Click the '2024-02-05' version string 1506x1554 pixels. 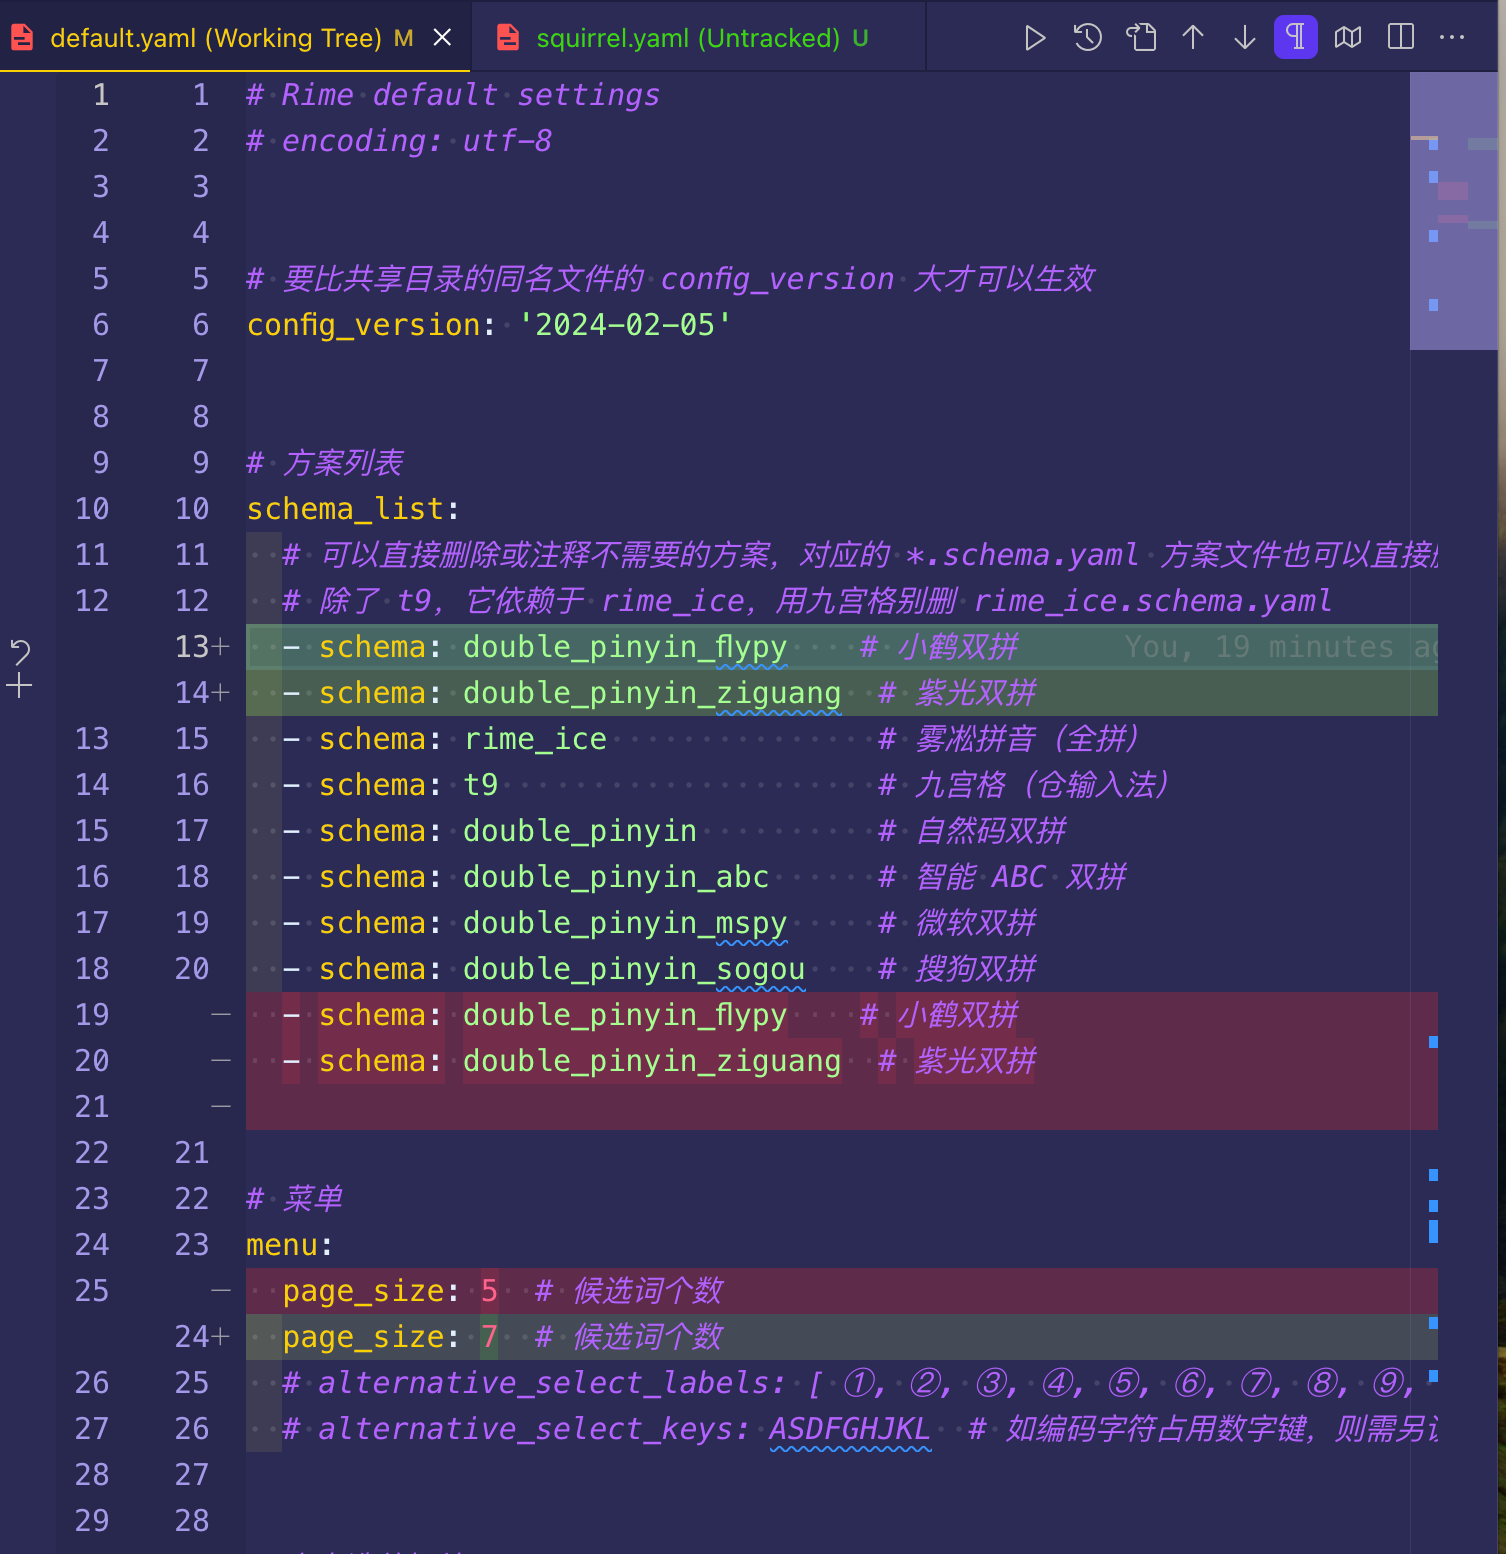pos(625,325)
